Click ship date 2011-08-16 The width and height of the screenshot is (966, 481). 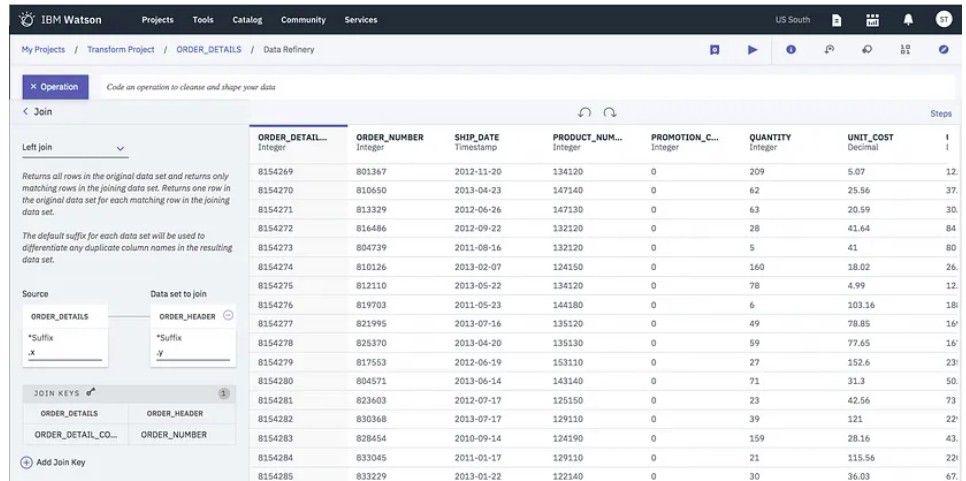pyautogui.click(x=478, y=248)
